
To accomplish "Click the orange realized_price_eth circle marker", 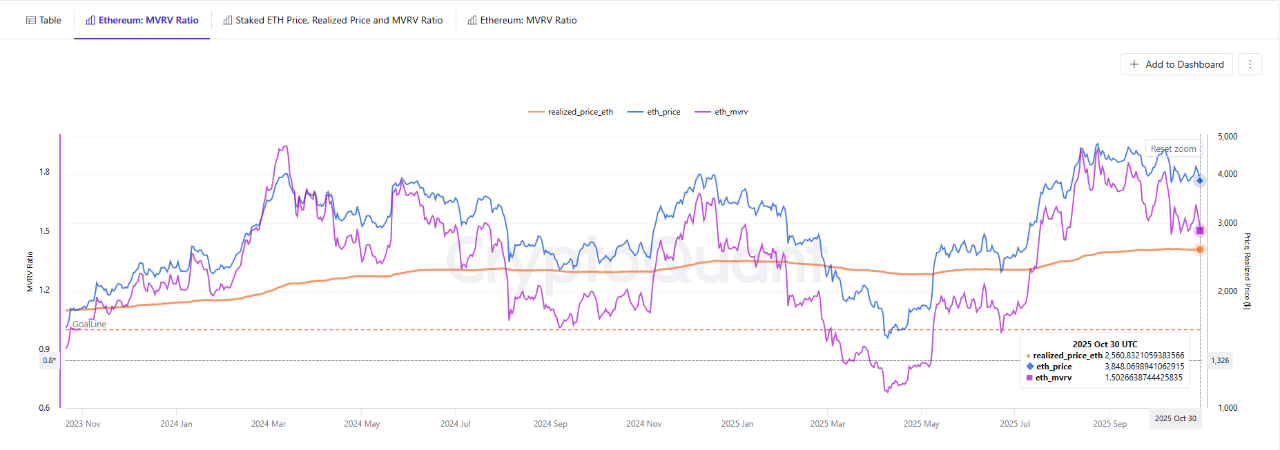I will [1200, 249].
